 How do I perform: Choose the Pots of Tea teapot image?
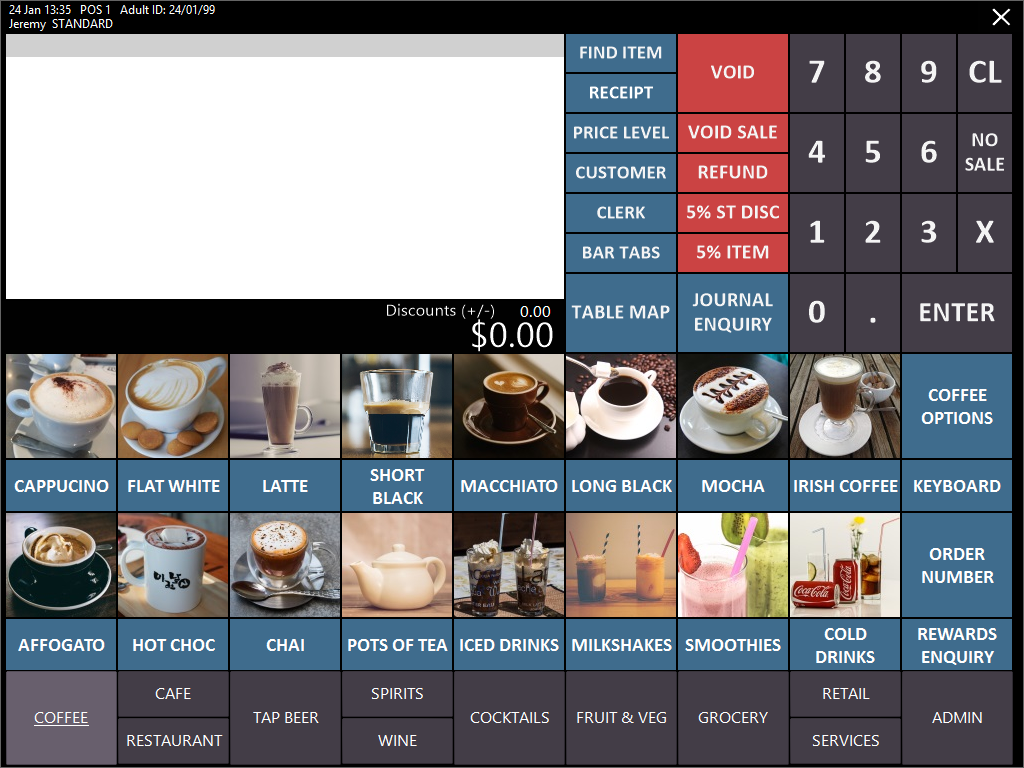point(397,565)
